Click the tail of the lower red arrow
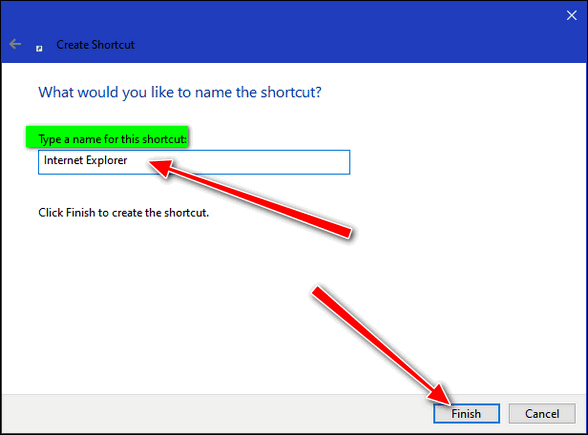The image size is (588, 435). tap(318, 292)
